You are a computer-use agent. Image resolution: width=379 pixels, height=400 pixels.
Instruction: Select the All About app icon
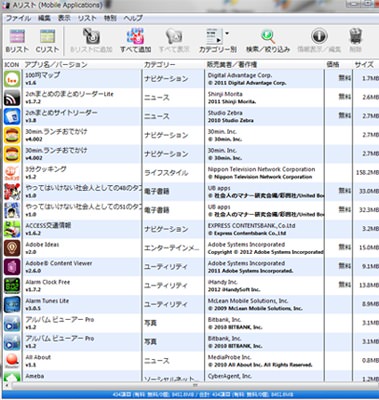(x=12, y=361)
